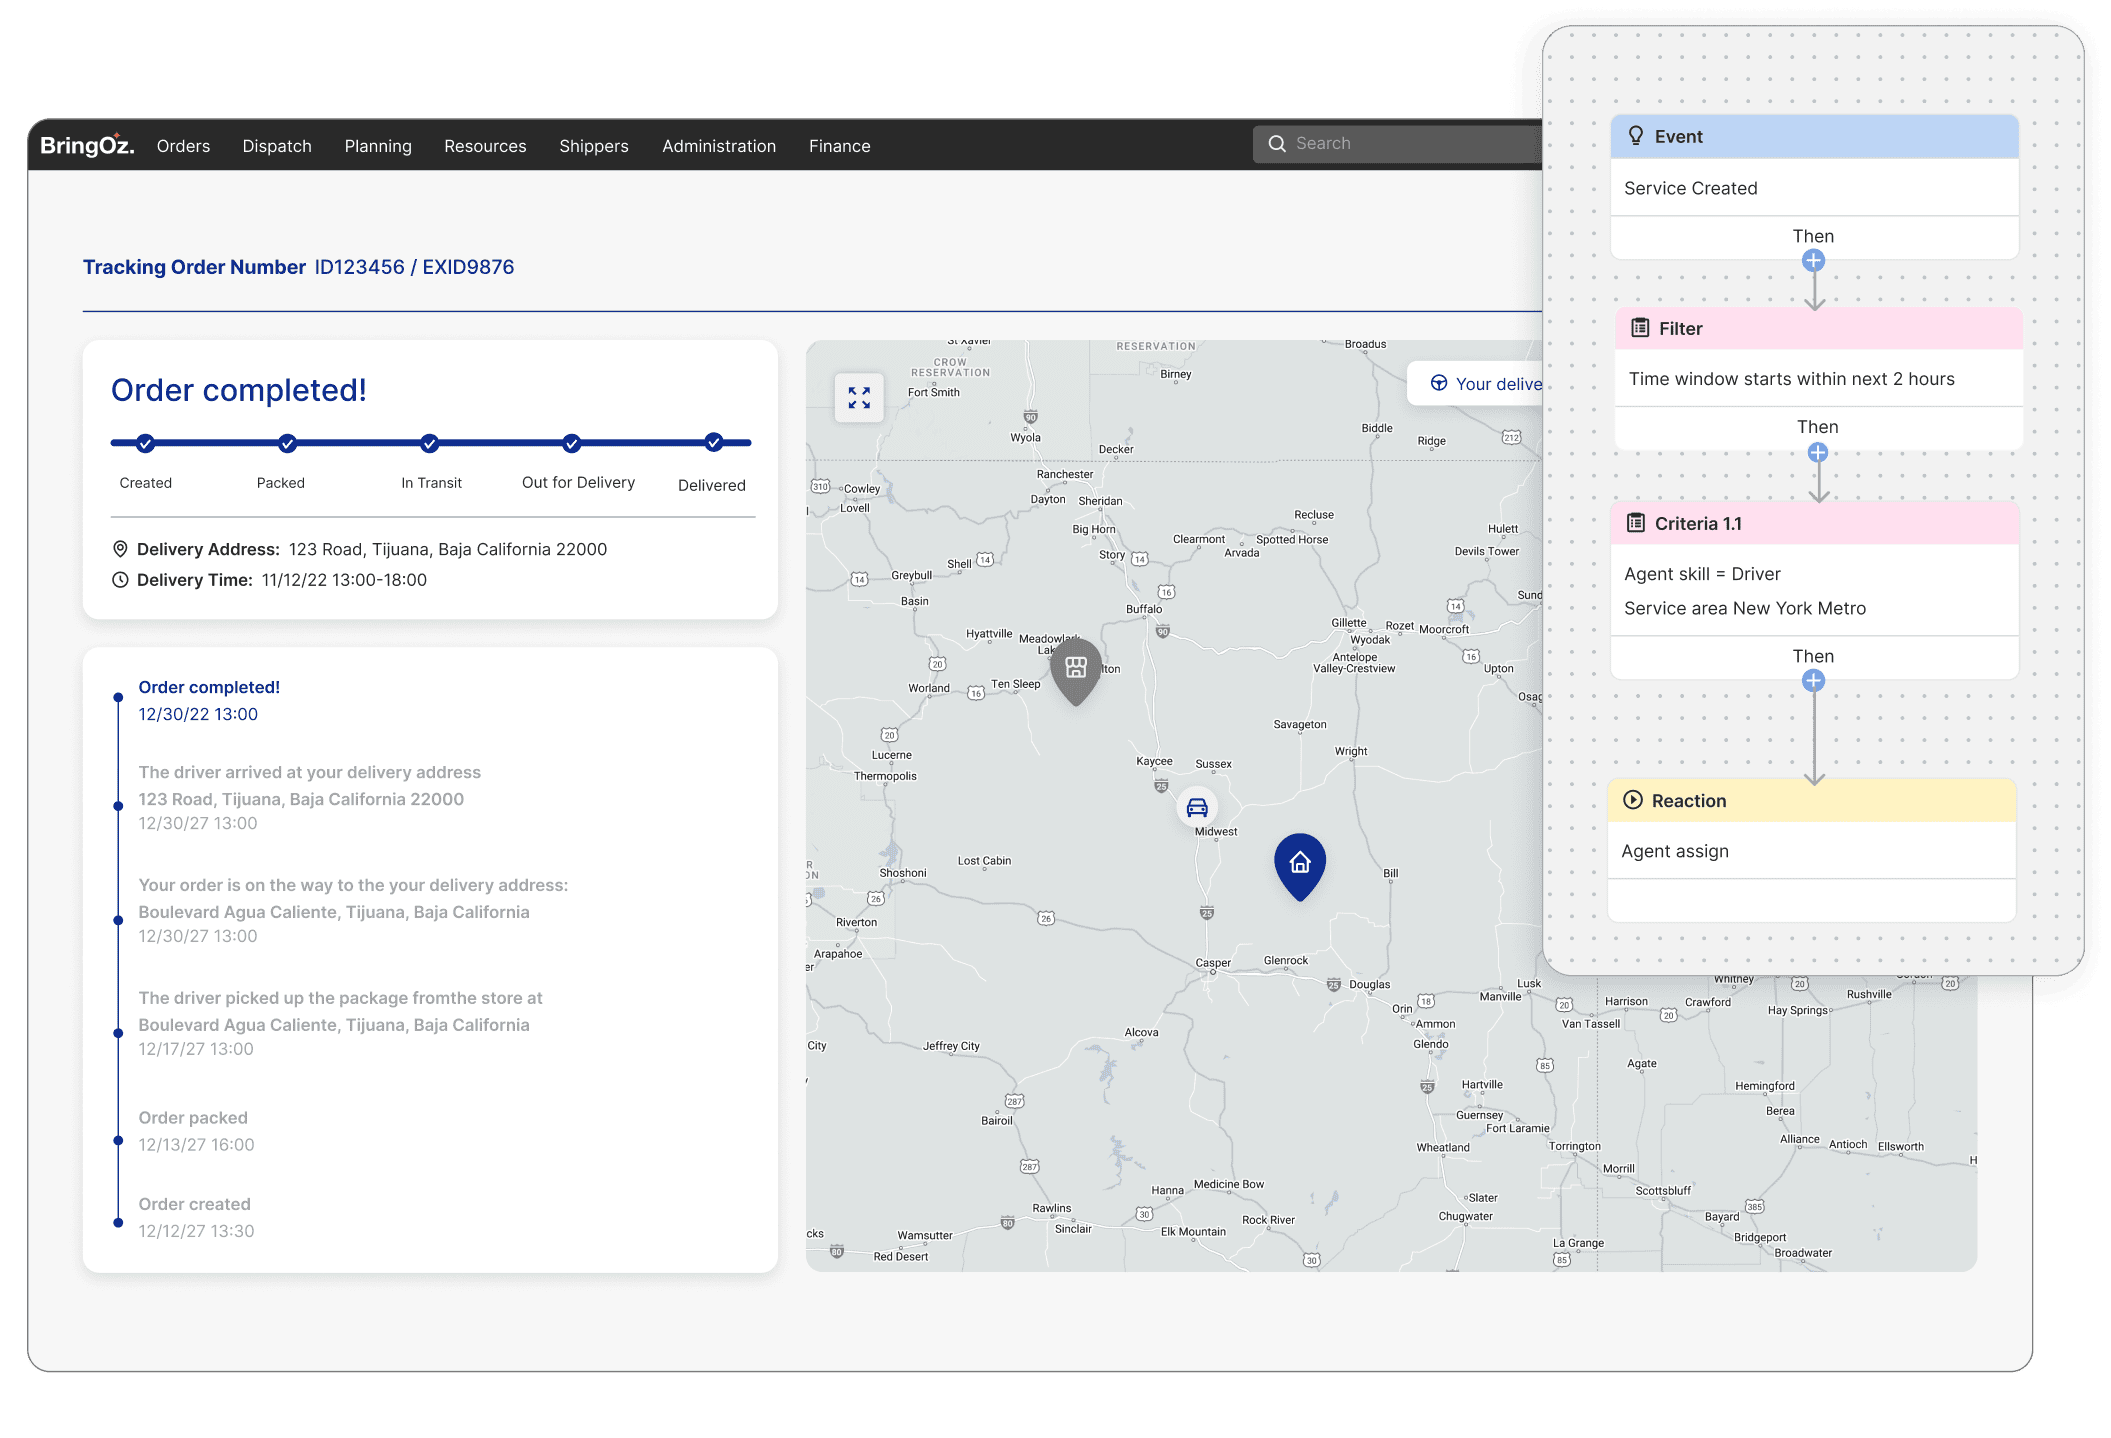
Task: Click Service area New York Metro criteria
Action: click(1745, 608)
